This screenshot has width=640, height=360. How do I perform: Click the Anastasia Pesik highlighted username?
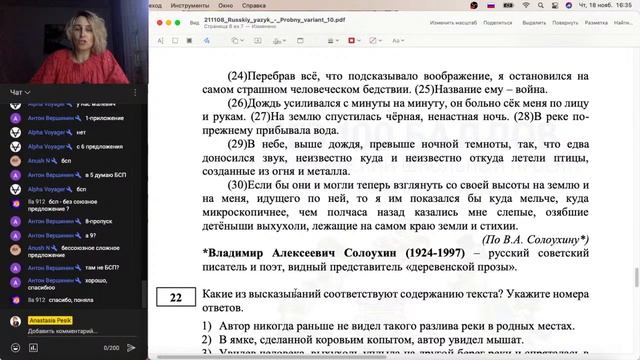click(50, 320)
